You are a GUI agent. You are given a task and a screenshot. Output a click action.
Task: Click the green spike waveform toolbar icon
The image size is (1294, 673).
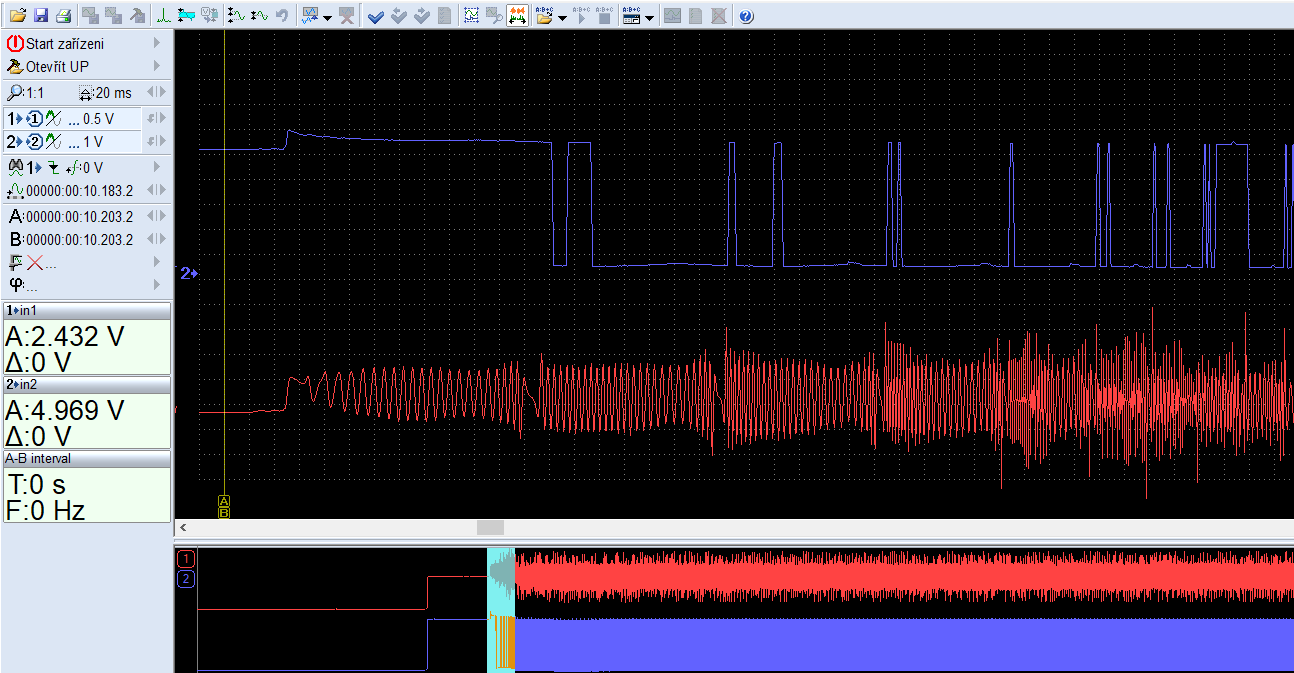[162, 16]
